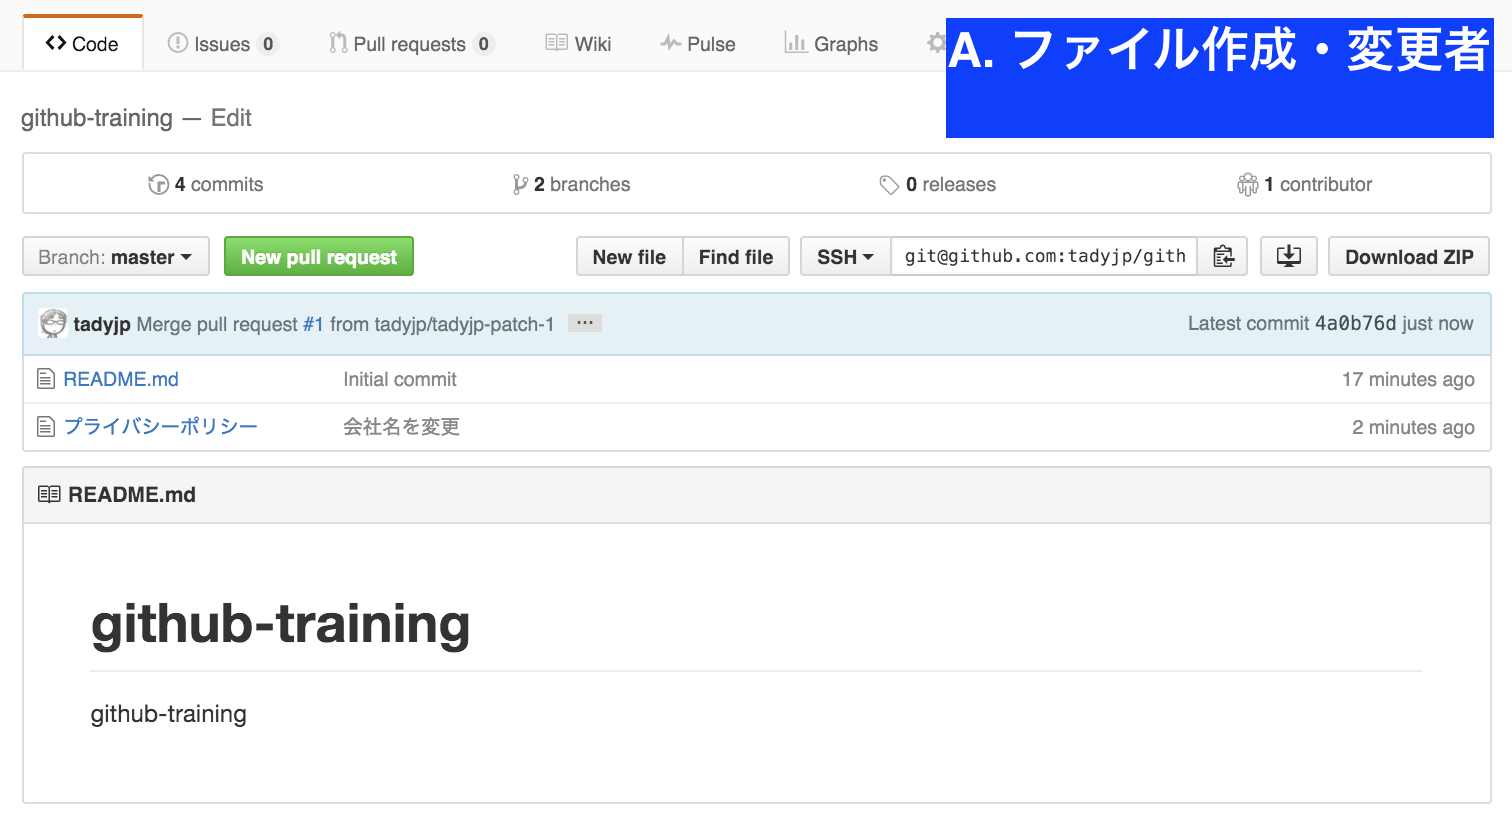Click the releases tag icon

pyautogui.click(x=889, y=185)
